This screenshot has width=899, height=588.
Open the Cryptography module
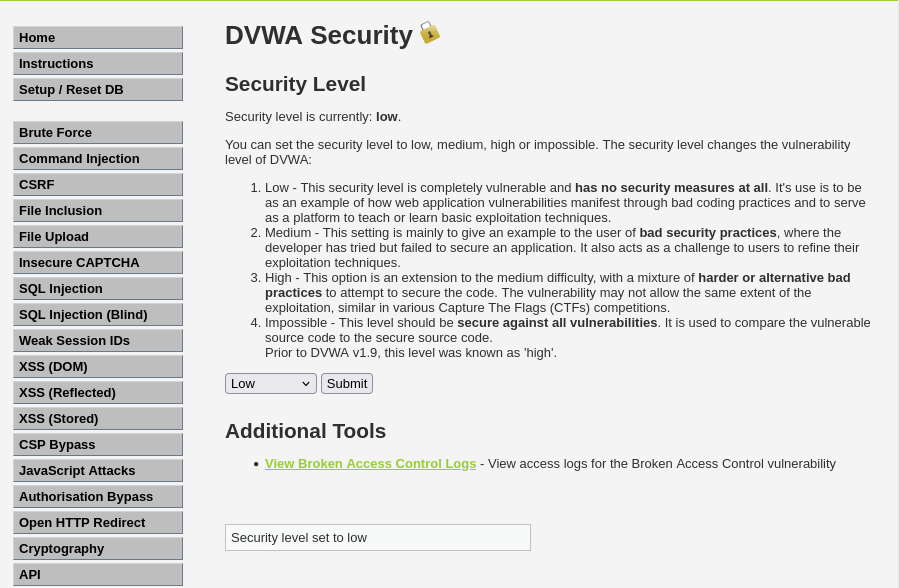tap(98, 548)
